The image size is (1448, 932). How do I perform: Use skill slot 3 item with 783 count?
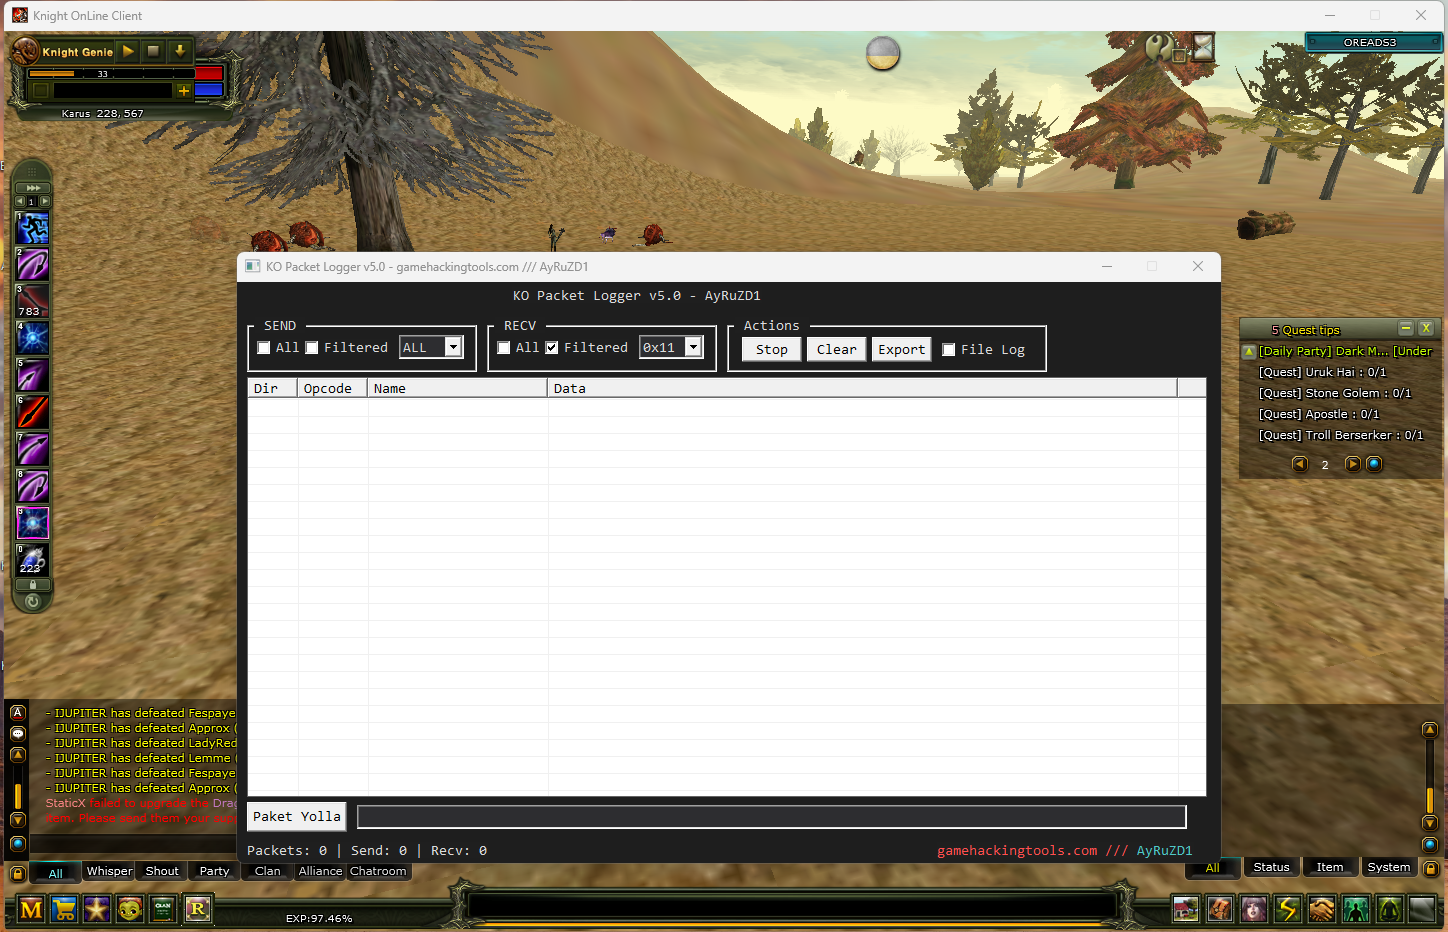(x=33, y=302)
